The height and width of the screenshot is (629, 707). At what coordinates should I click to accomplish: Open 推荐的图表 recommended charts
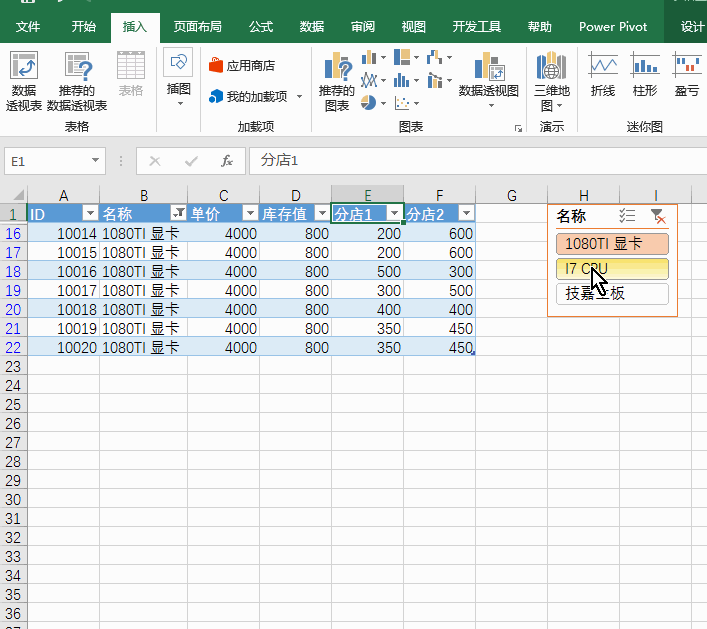click(x=336, y=82)
